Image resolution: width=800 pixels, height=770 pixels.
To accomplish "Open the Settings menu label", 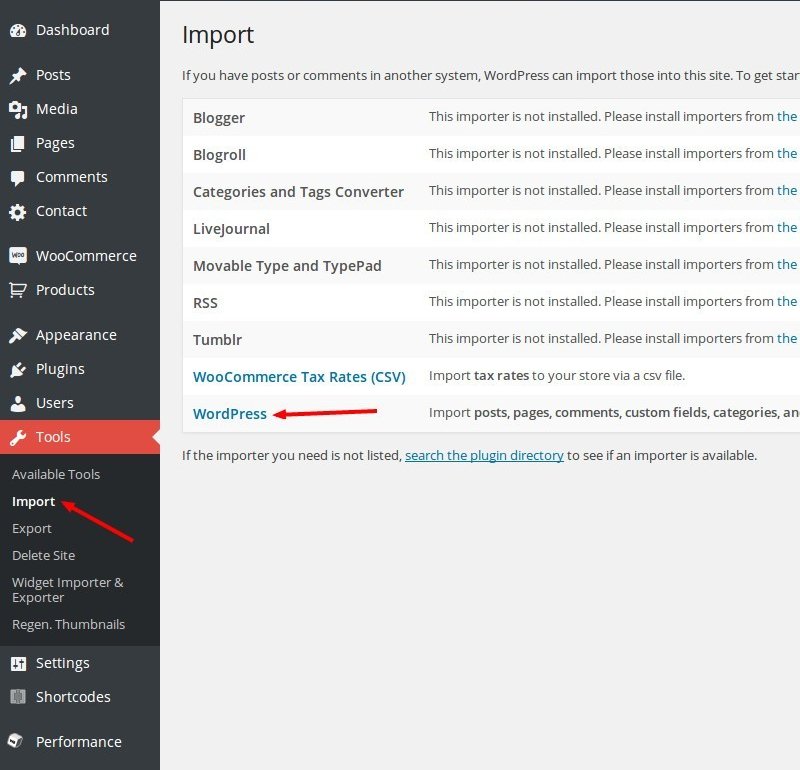I will 63,663.
